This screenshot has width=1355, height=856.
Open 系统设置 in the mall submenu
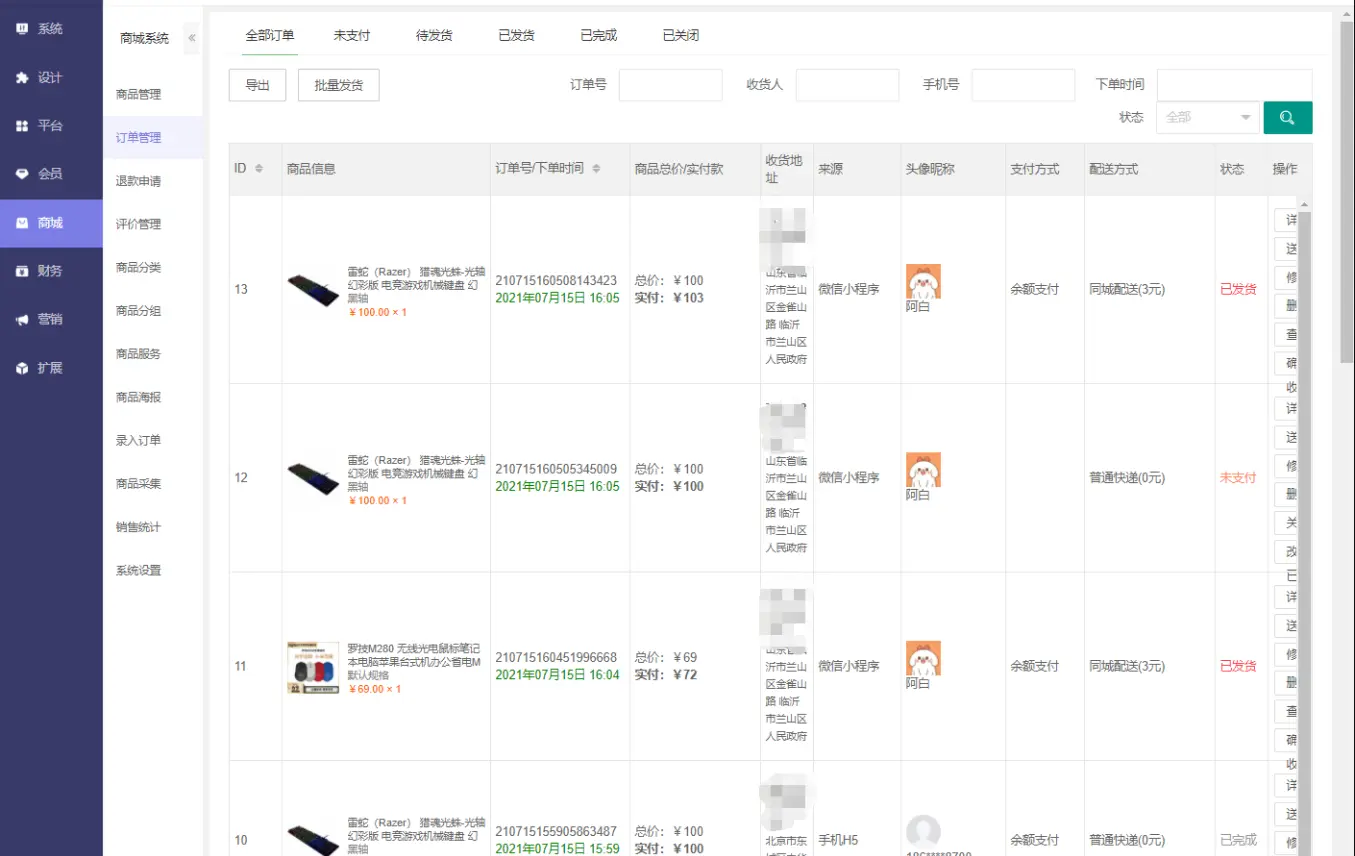pos(138,571)
